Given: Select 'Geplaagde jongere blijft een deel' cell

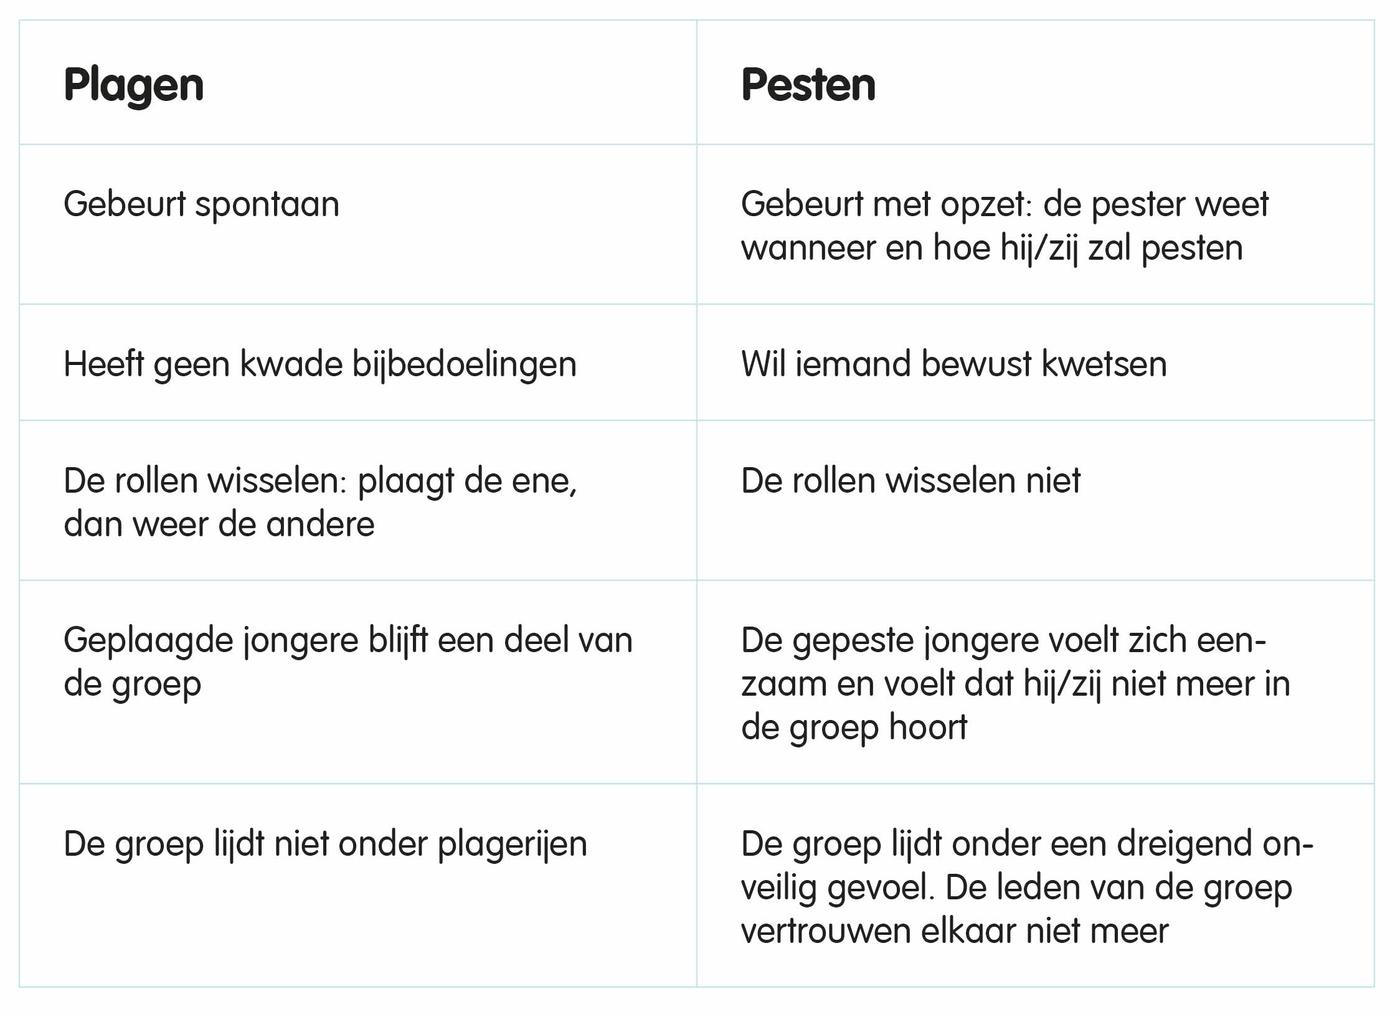Looking at the screenshot, I should [358, 682].
